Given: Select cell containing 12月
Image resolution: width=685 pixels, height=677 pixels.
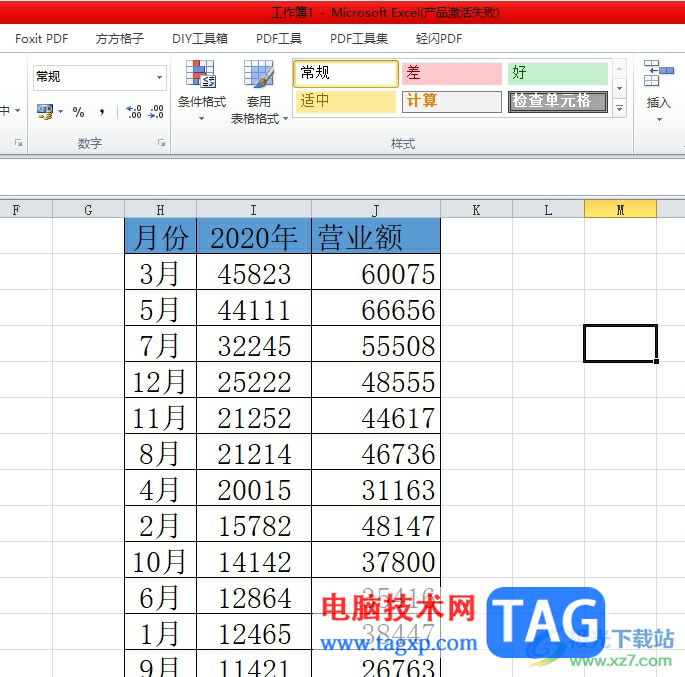Looking at the screenshot, I should pyautogui.click(x=160, y=380).
